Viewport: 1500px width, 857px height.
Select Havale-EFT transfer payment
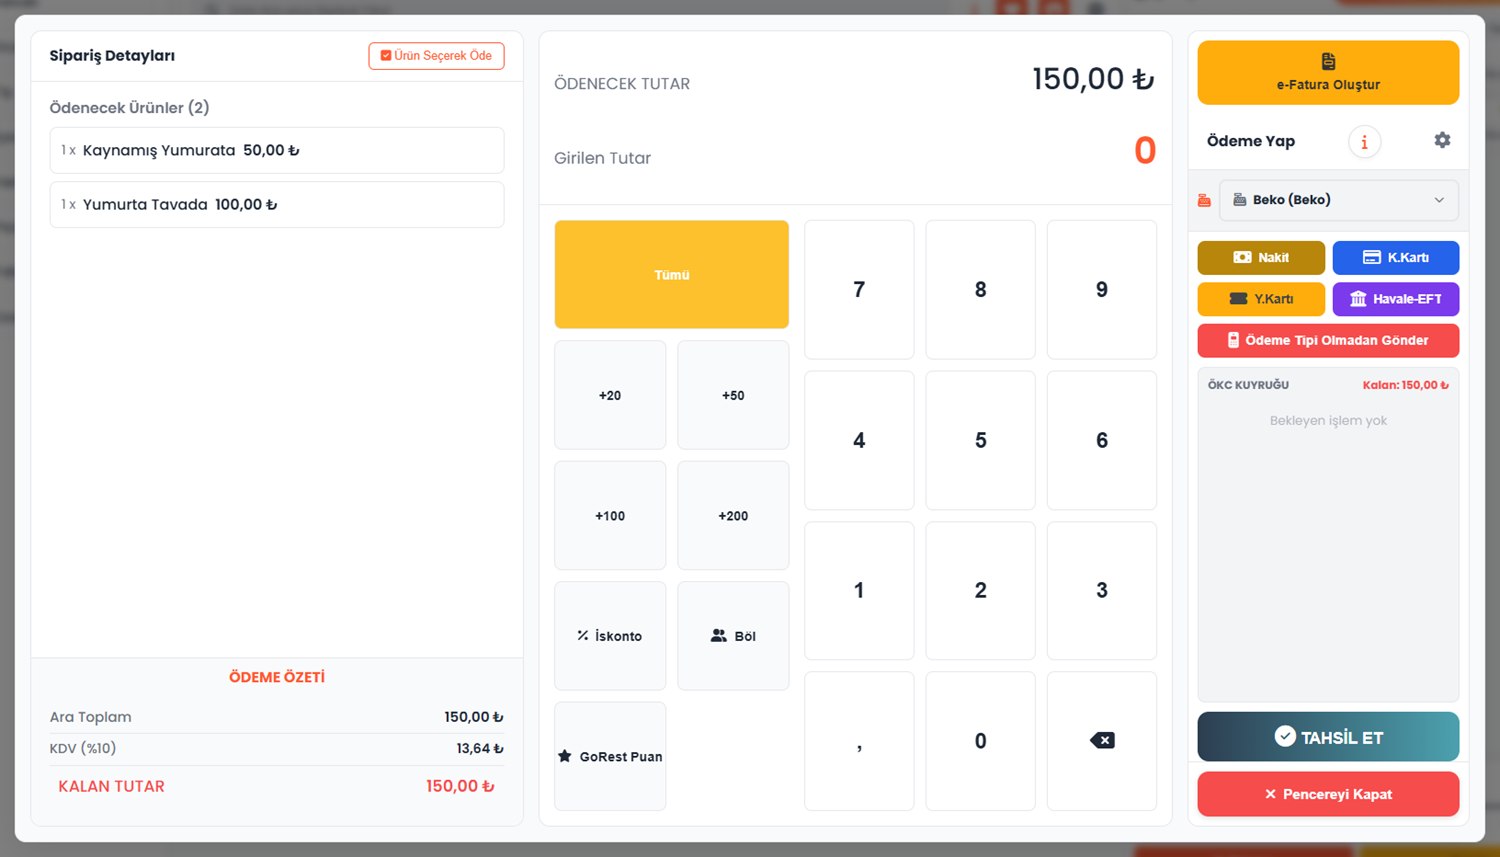(1396, 299)
